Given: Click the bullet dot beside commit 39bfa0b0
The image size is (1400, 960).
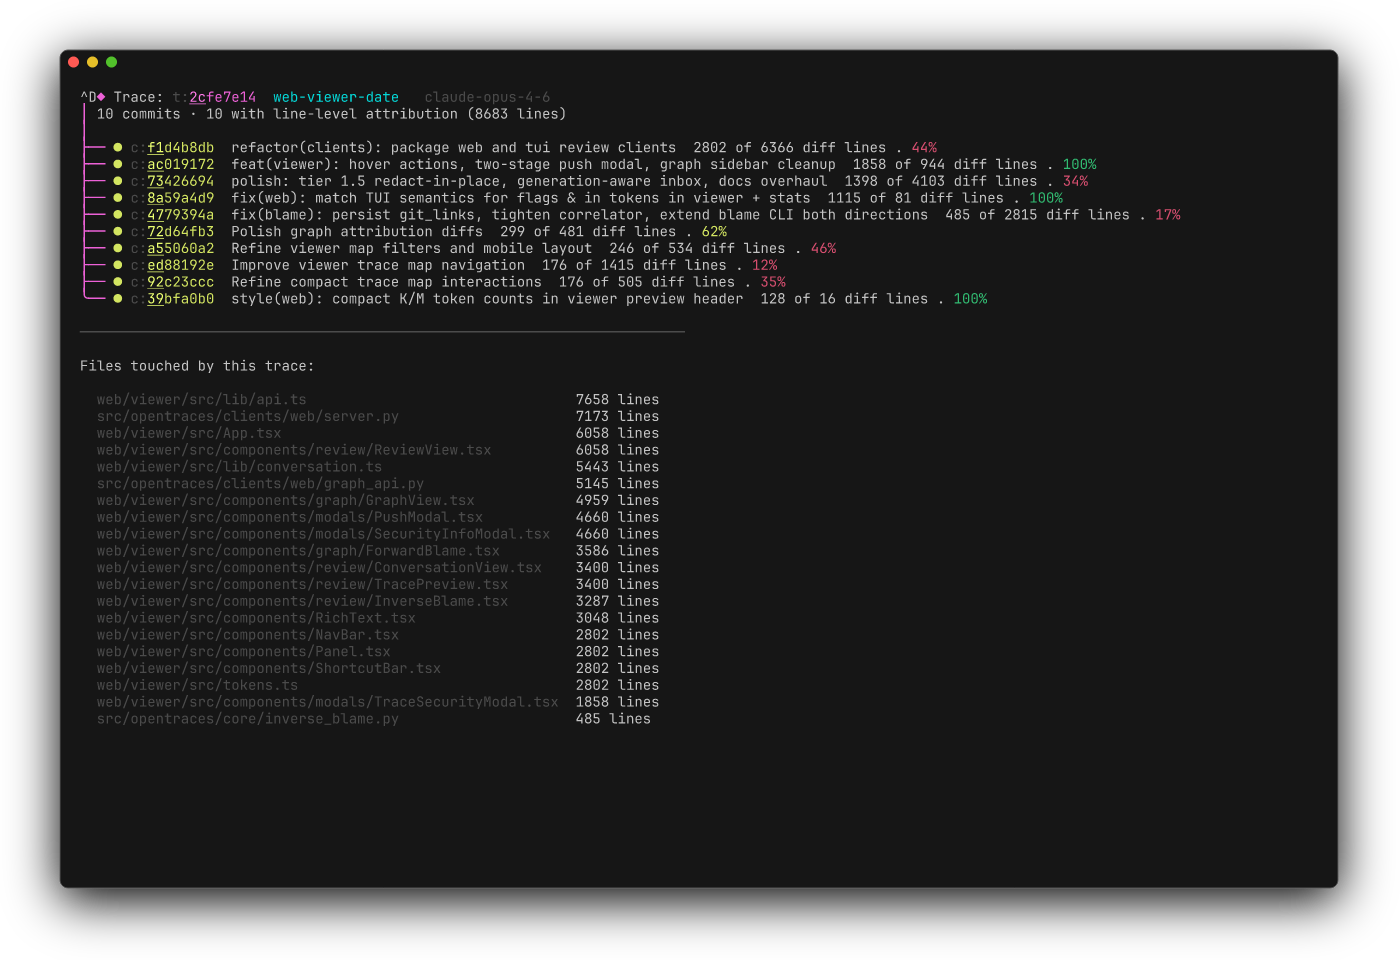Looking at the screenshot, I should point(118,299).
